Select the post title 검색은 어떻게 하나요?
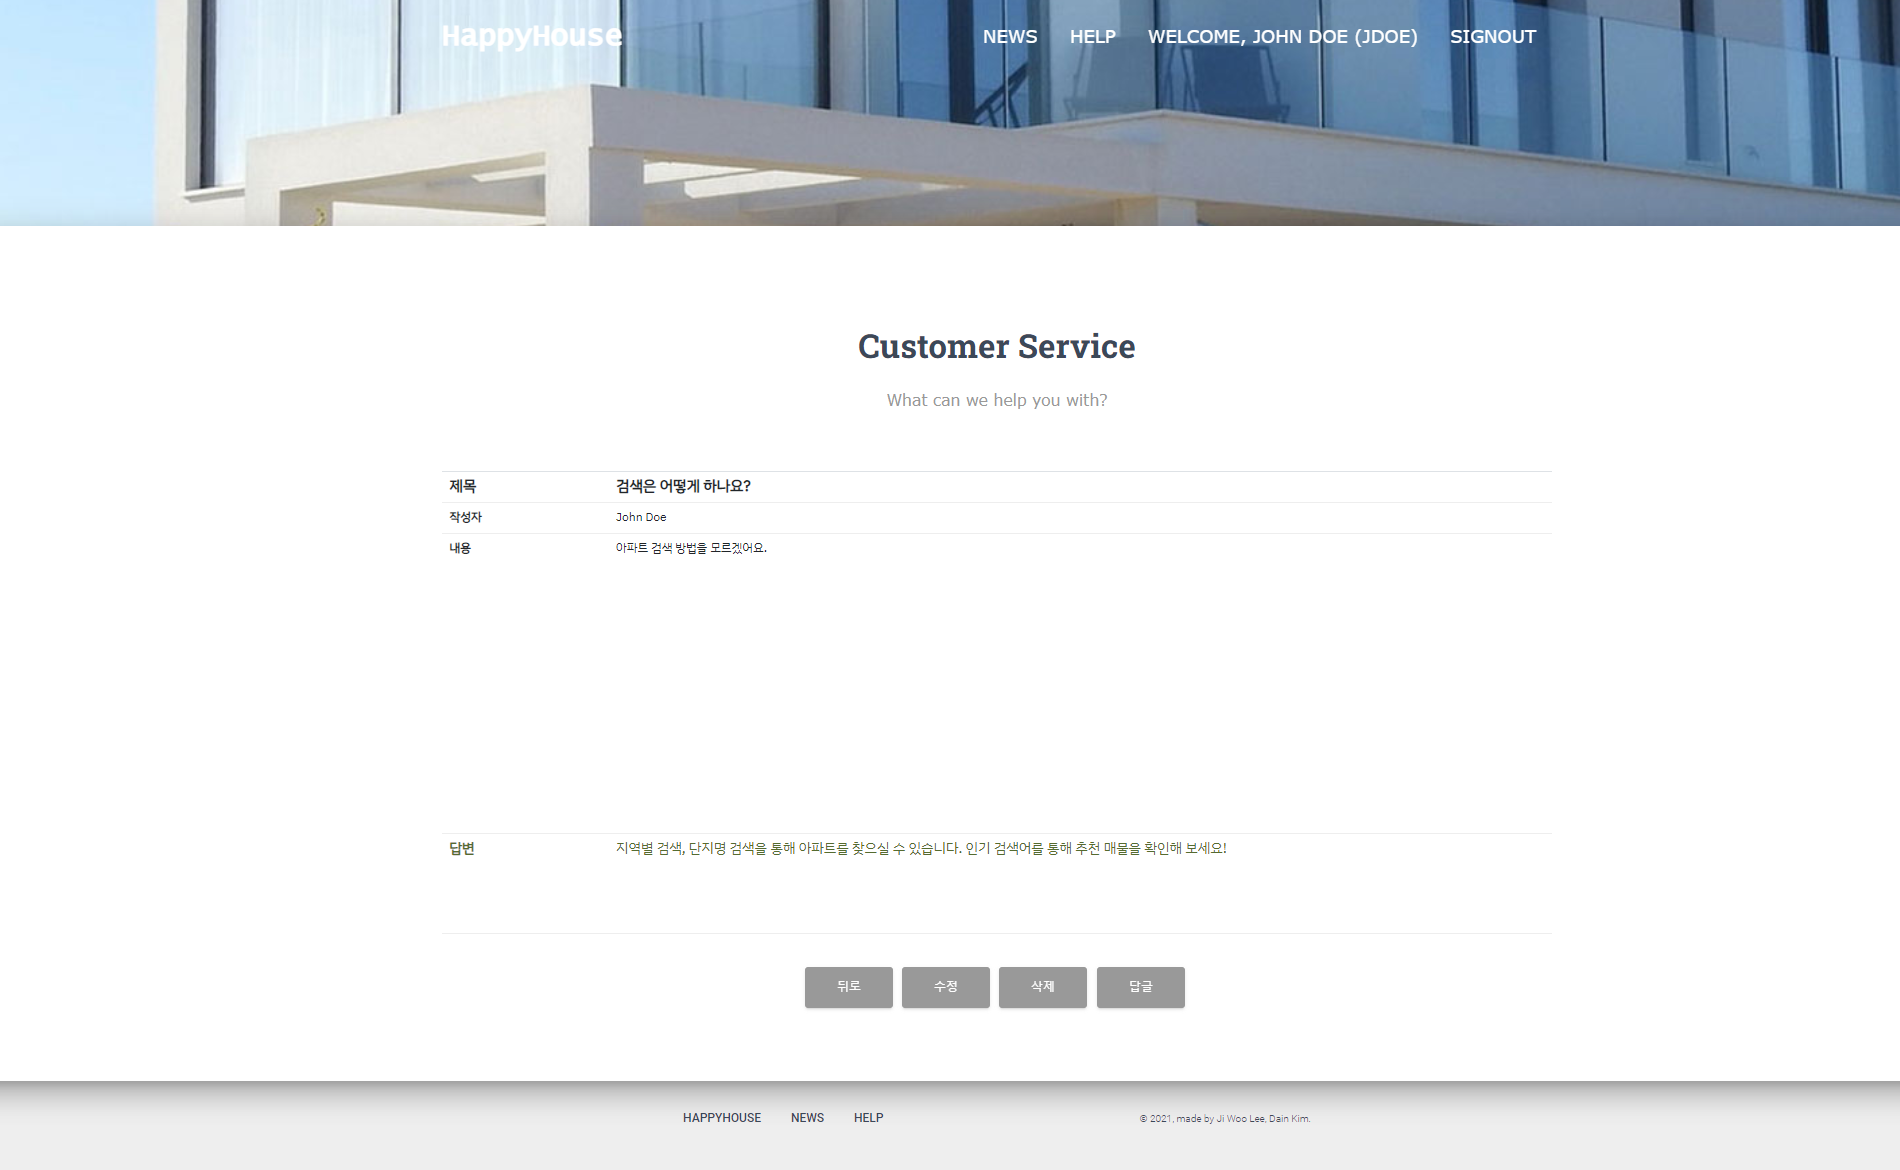1900x1170 pixels. [686, 486]
